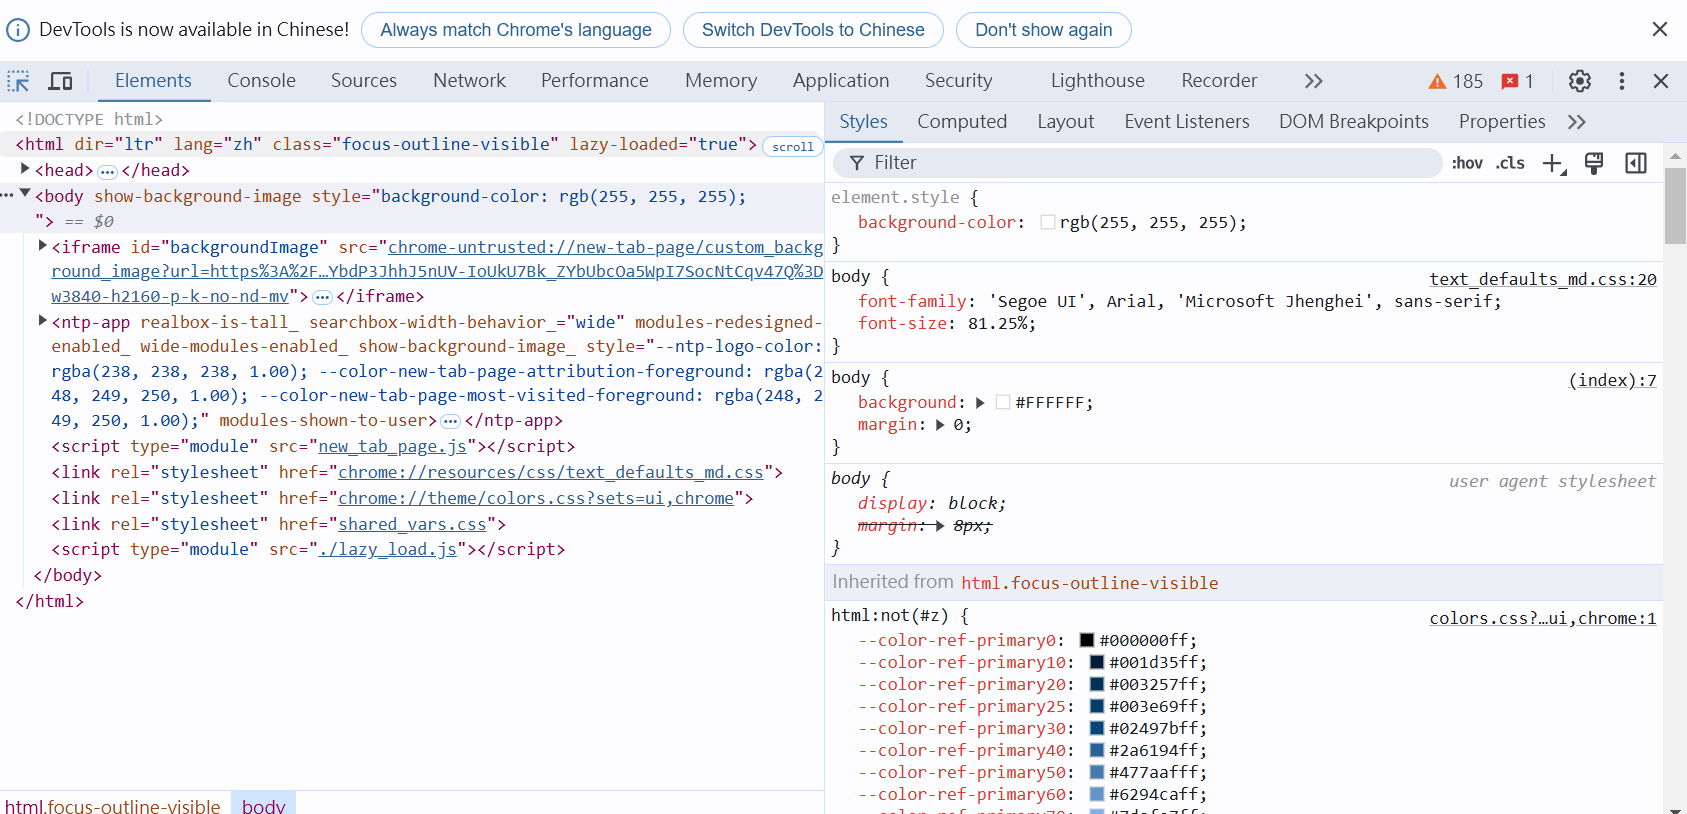The height and width of the screenshot is (814, 1687).
Task: Expand the head element node
Action: point(25,169)
